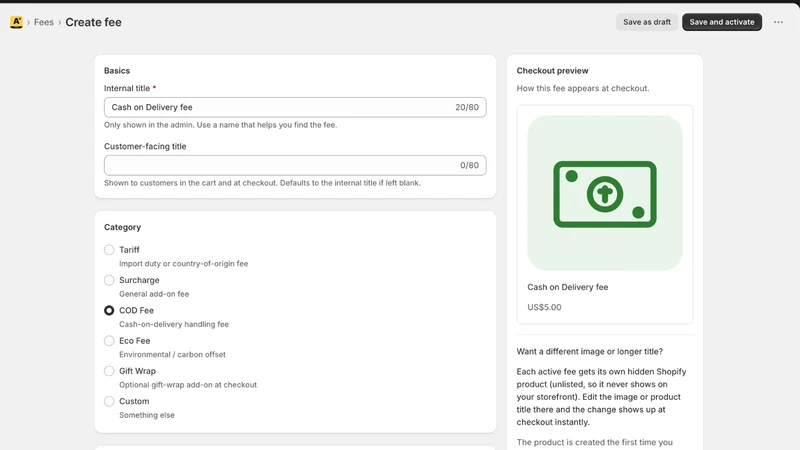Click 'Cash-on-delivery handling fee' description
This screenshot has height=450, width=800.
click(174, 324)
